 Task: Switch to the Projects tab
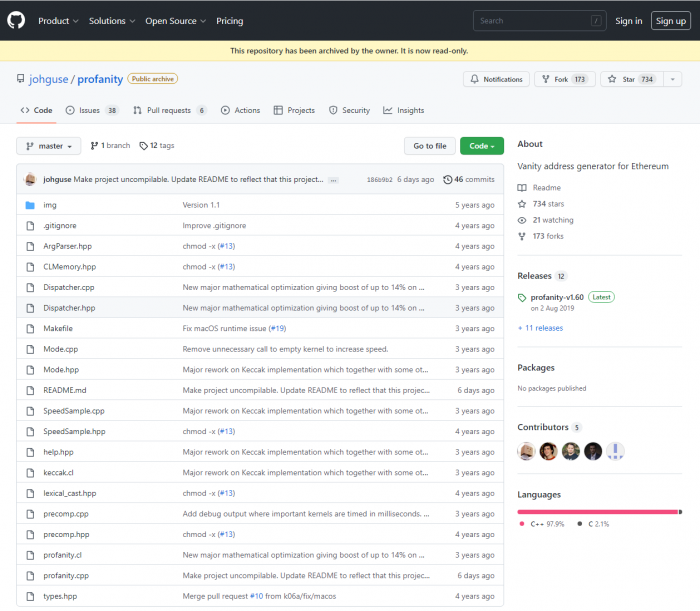294,110
